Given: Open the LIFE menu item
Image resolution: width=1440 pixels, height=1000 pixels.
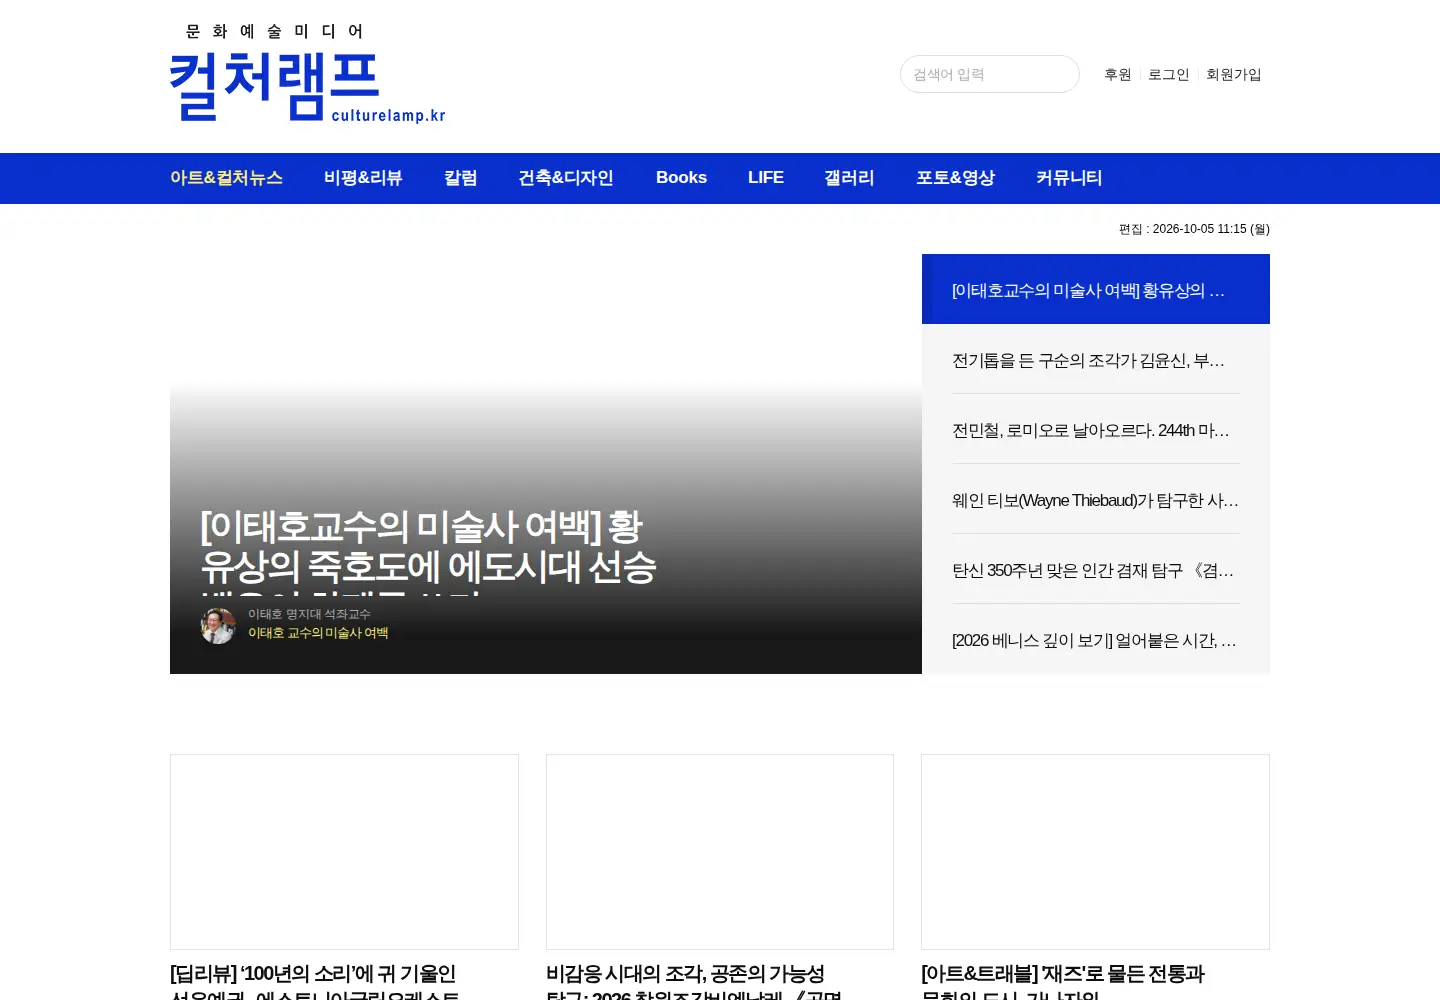Looking at the screenshot, I should 766,178.
